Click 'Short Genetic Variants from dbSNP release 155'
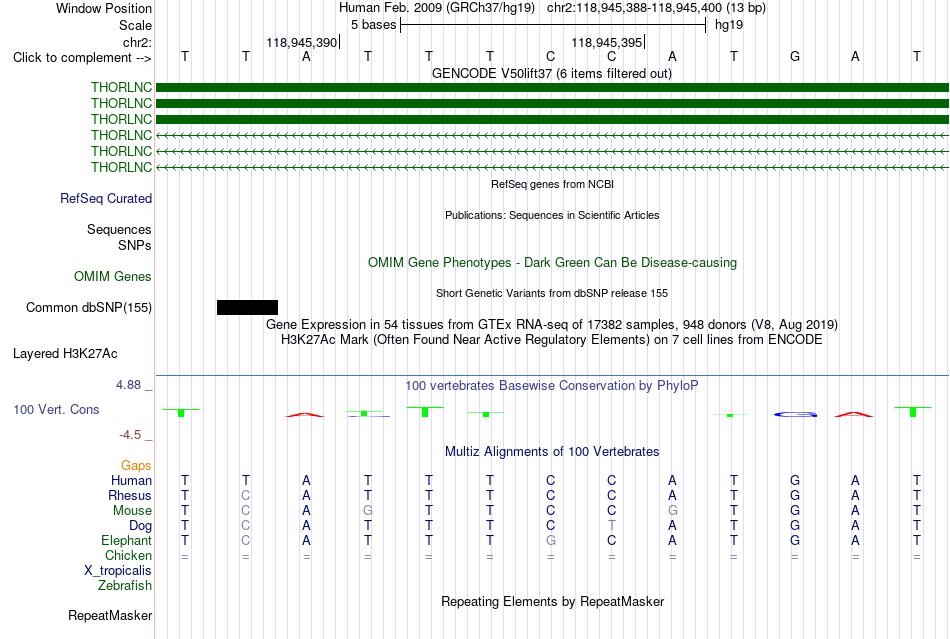This screenshot has width=950, height=639. (x=552, y=293)
